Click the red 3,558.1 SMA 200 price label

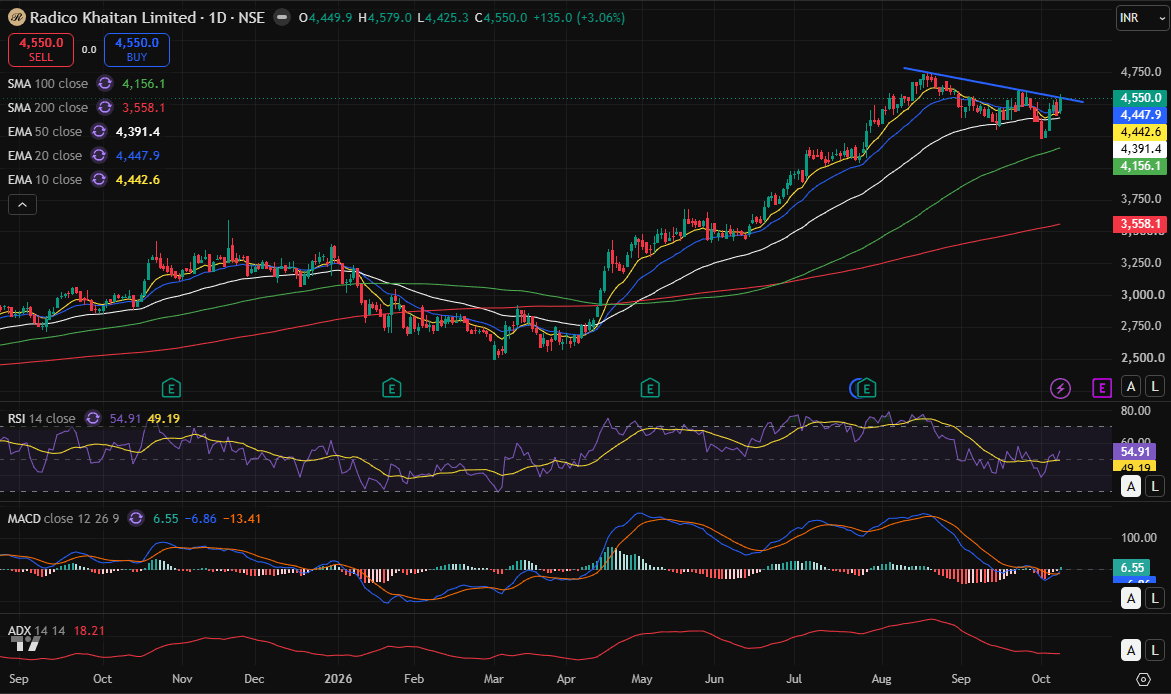(1140, 223)
